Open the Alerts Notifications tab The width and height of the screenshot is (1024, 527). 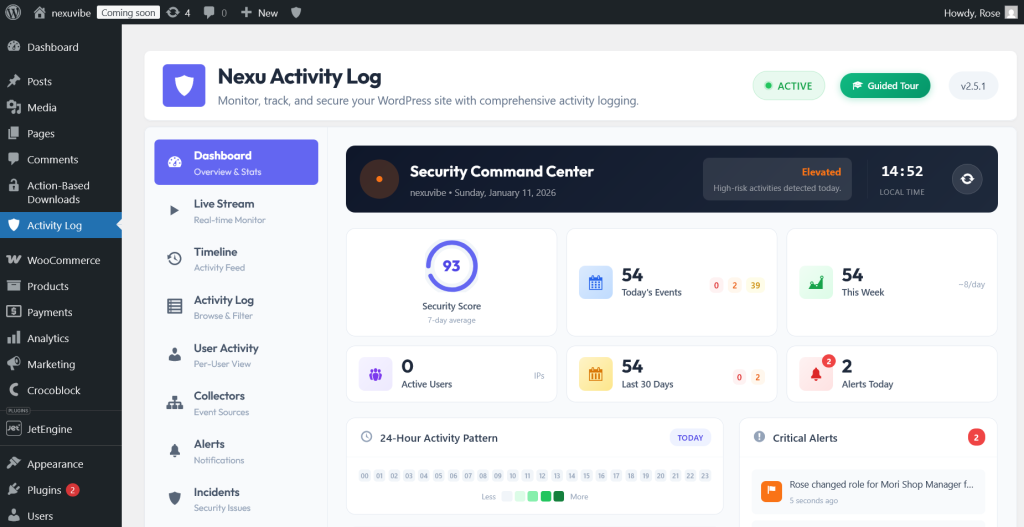coord(236,451)
